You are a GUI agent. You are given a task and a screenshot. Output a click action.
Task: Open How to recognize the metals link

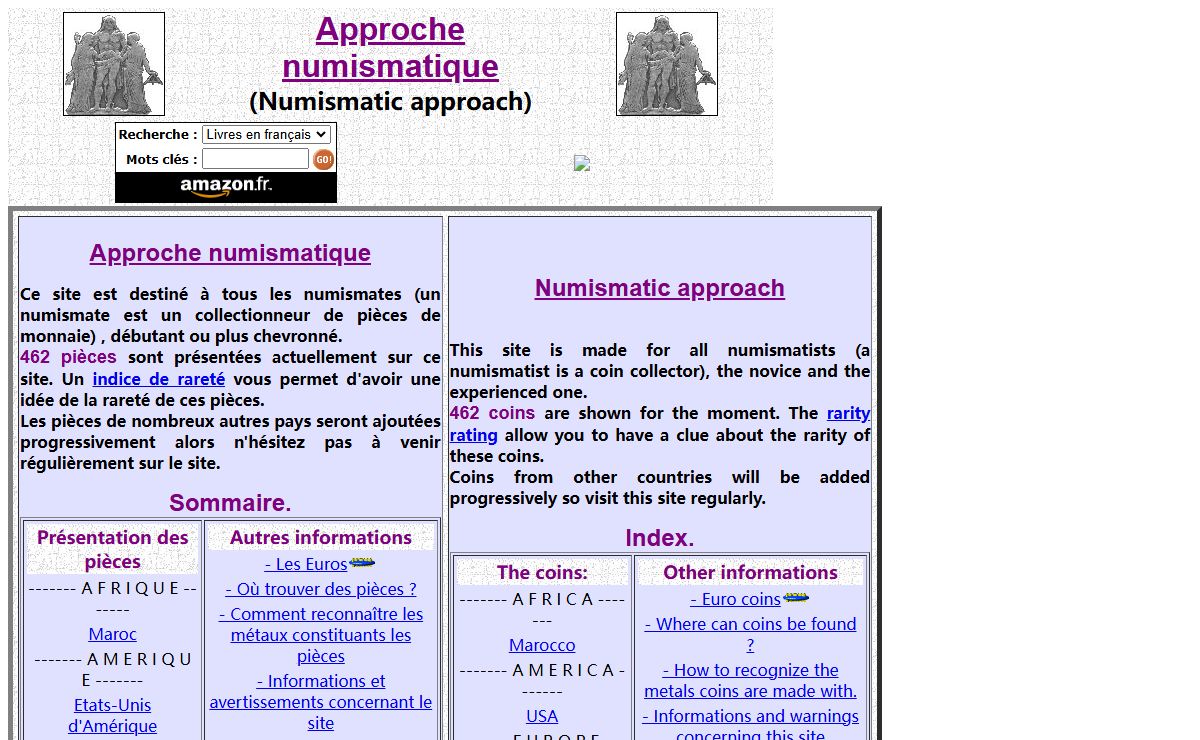(750, 680)
